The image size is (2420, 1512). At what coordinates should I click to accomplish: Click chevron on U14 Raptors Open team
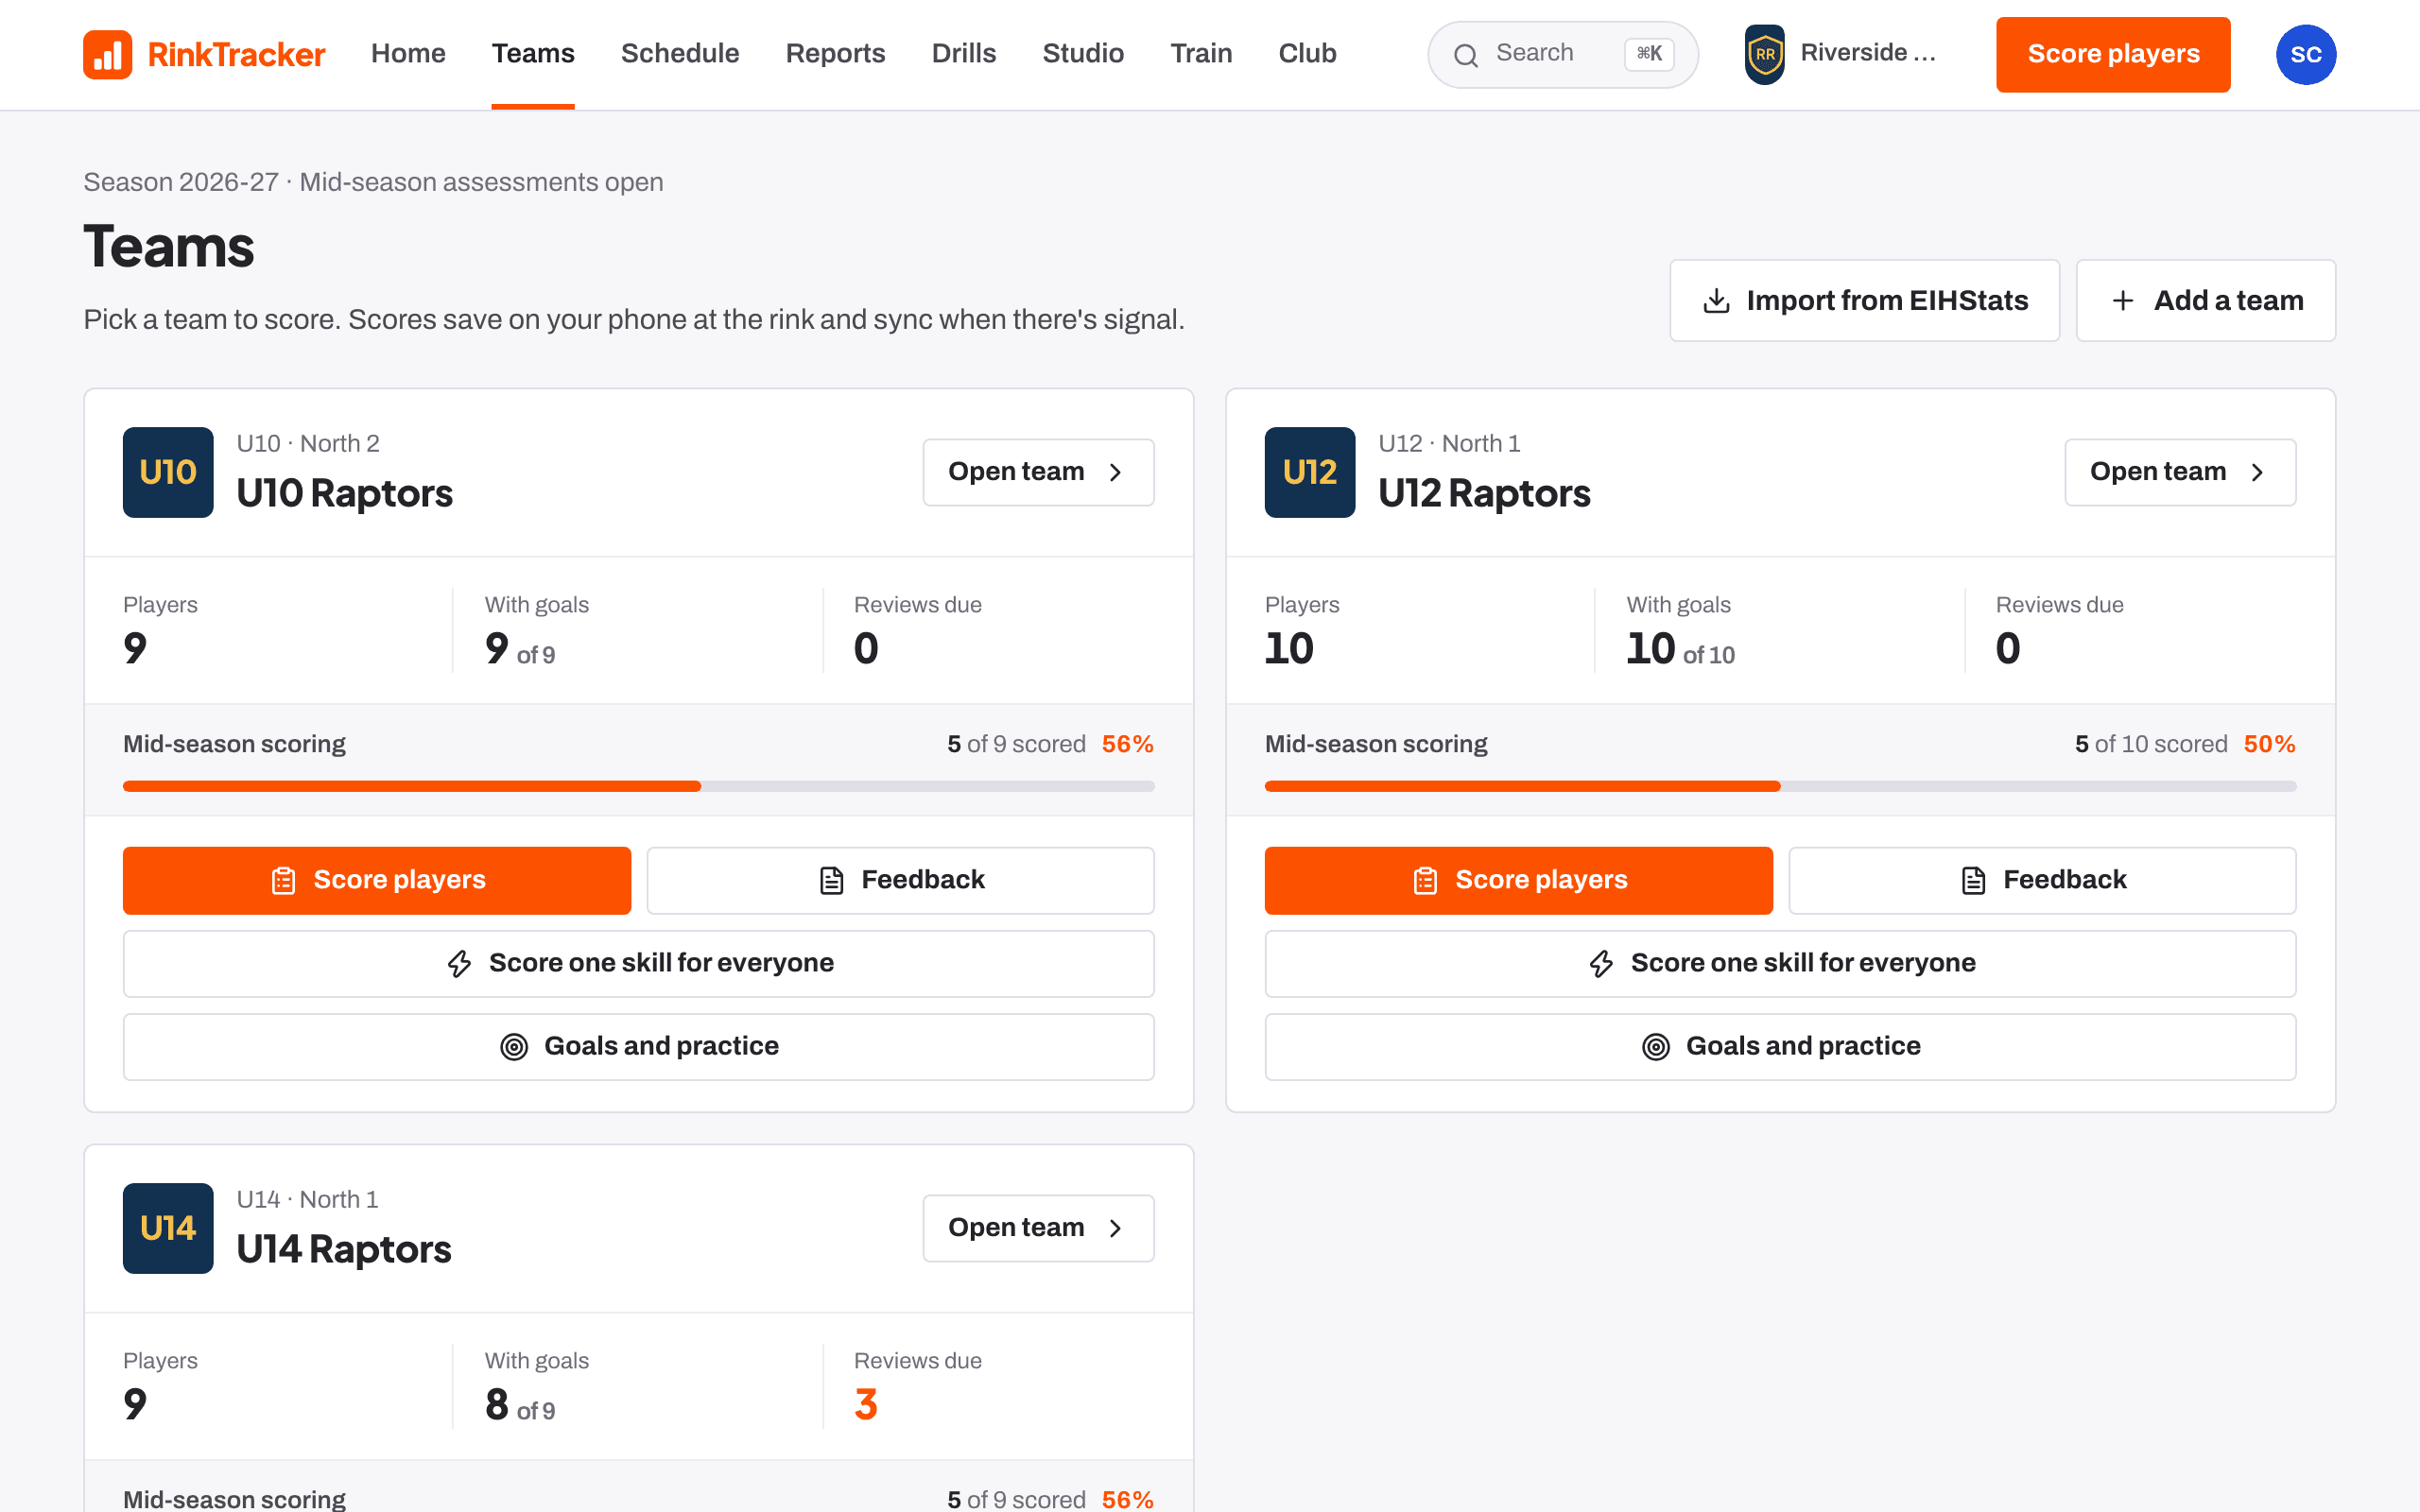click(1115, 1228)
